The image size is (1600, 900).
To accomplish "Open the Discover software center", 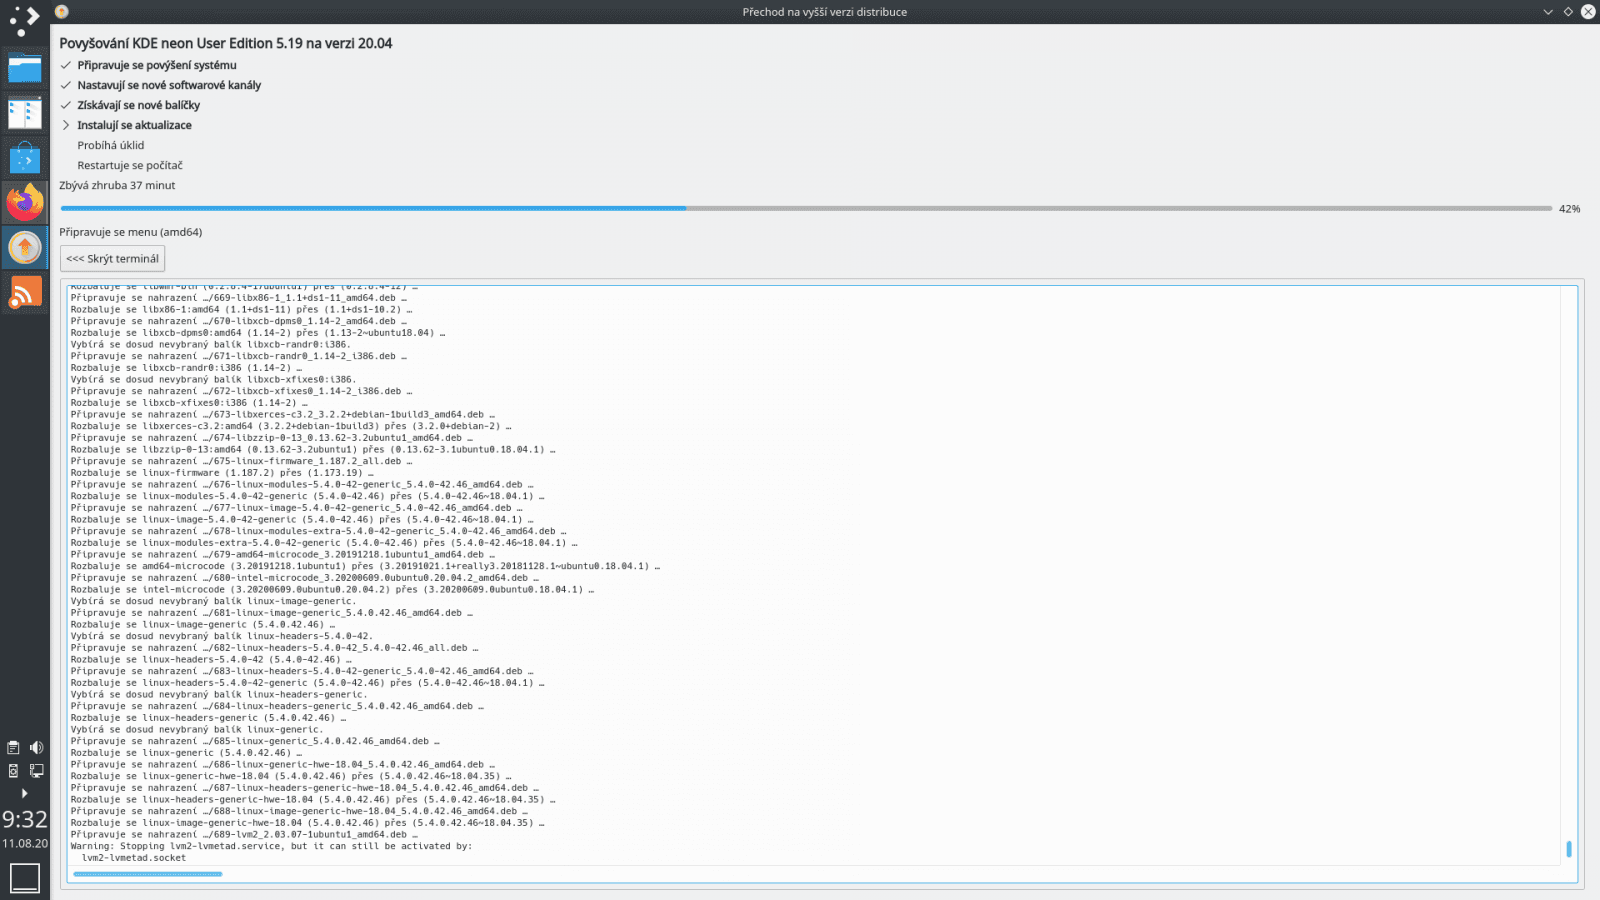I will [24, 155].
